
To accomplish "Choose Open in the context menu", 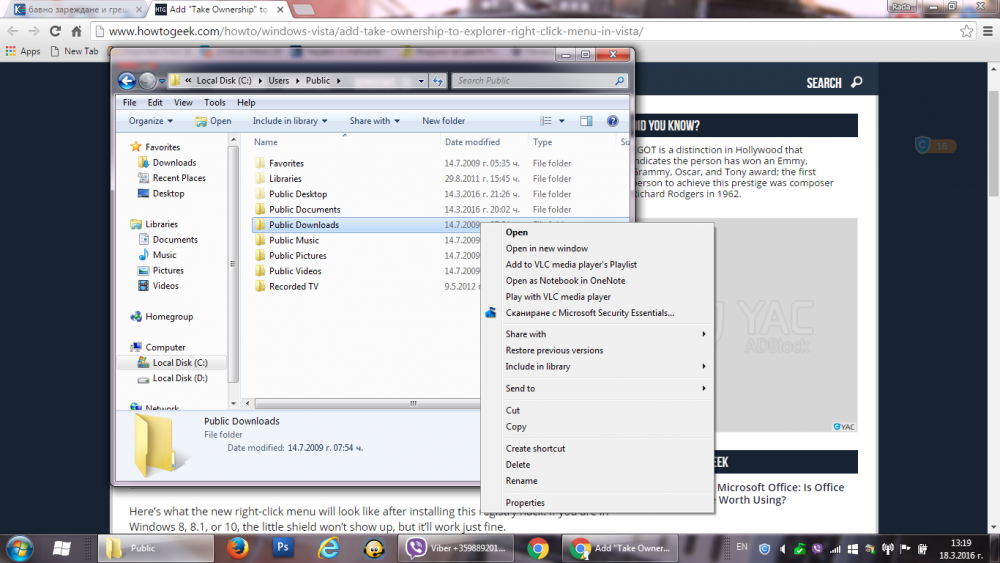I will point(517,233).
